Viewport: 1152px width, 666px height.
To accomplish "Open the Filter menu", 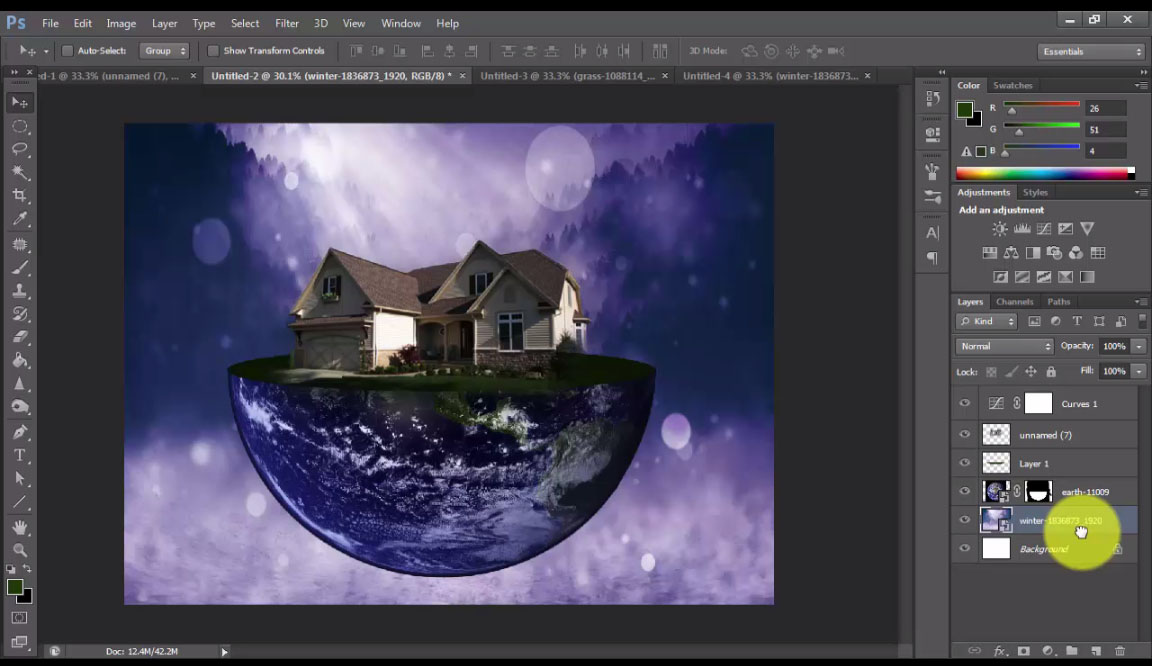I will click(287, 22).
